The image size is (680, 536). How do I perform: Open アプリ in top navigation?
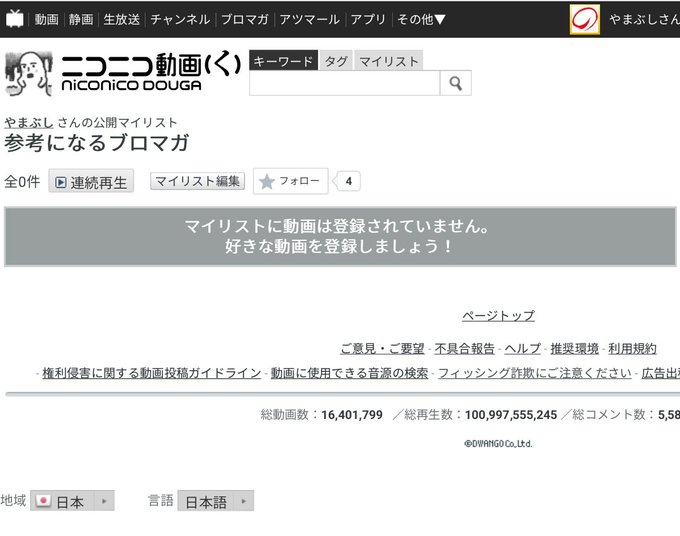[368, 19]
